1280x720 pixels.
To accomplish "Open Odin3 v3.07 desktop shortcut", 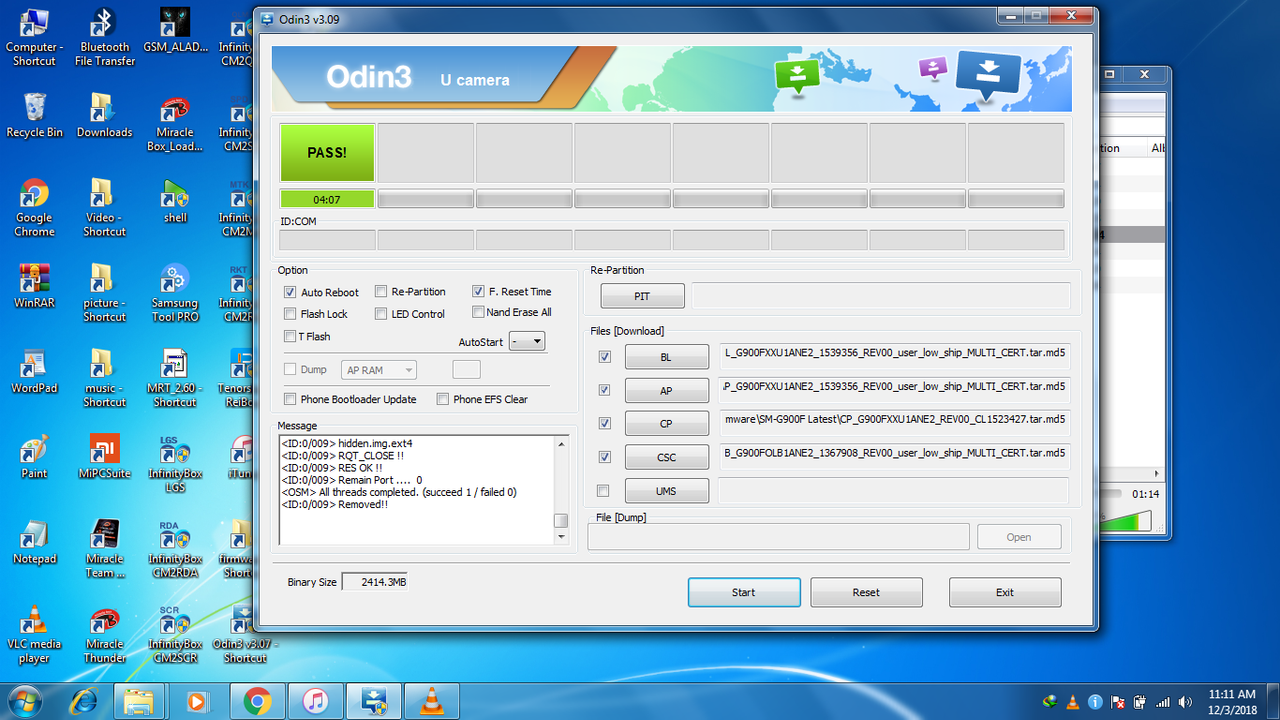I will (x=246, y=635).
